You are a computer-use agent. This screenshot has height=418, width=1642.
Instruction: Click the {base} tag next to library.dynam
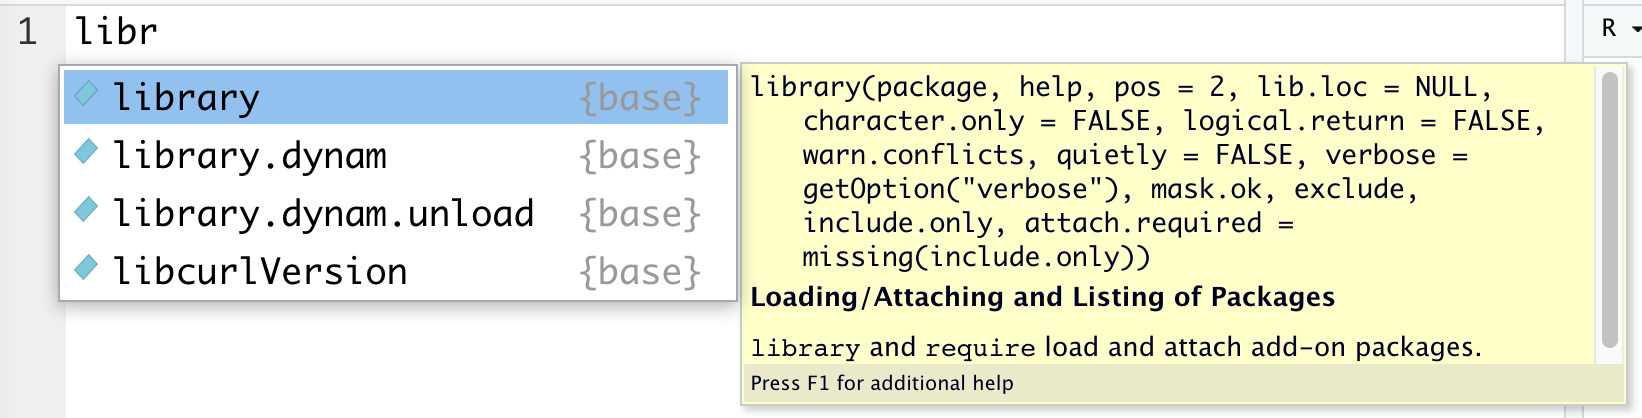[641, 156]
